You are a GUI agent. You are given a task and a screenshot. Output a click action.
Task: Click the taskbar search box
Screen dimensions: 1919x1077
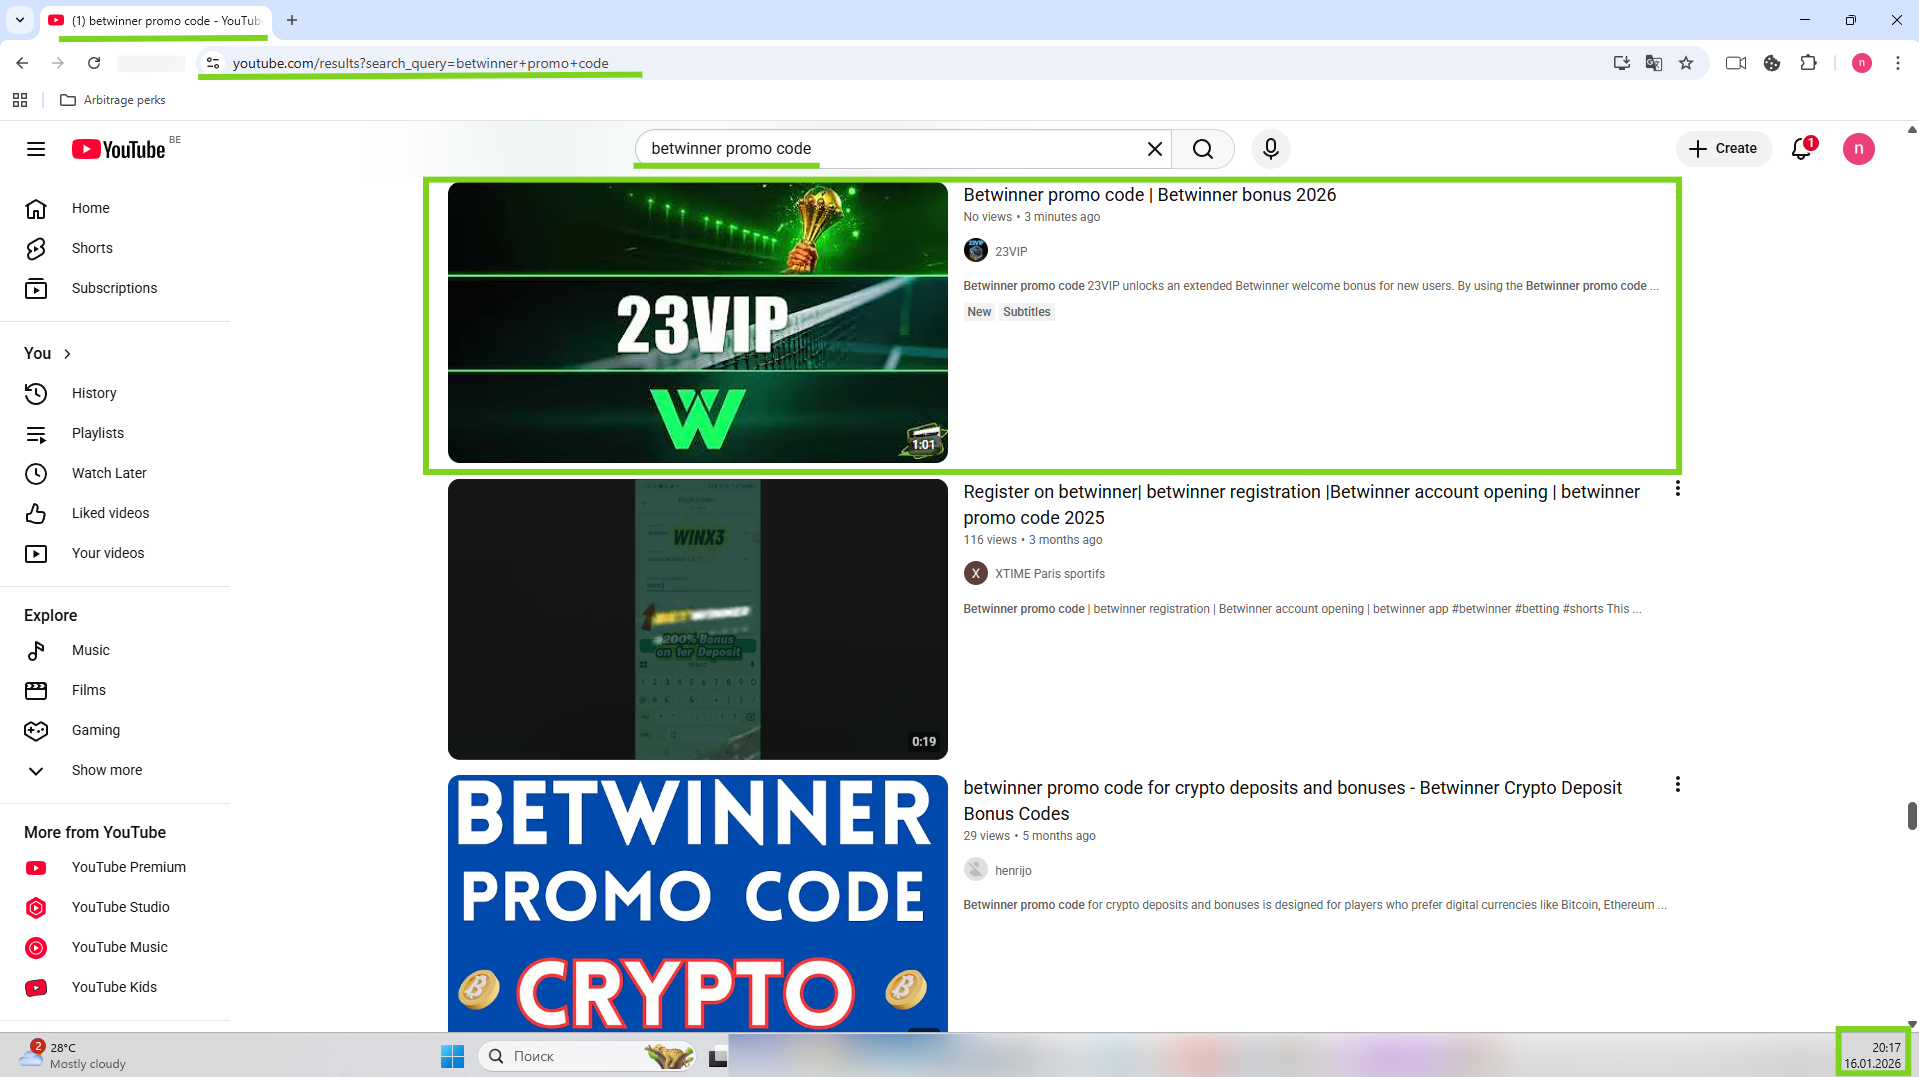click(589, 1056)
